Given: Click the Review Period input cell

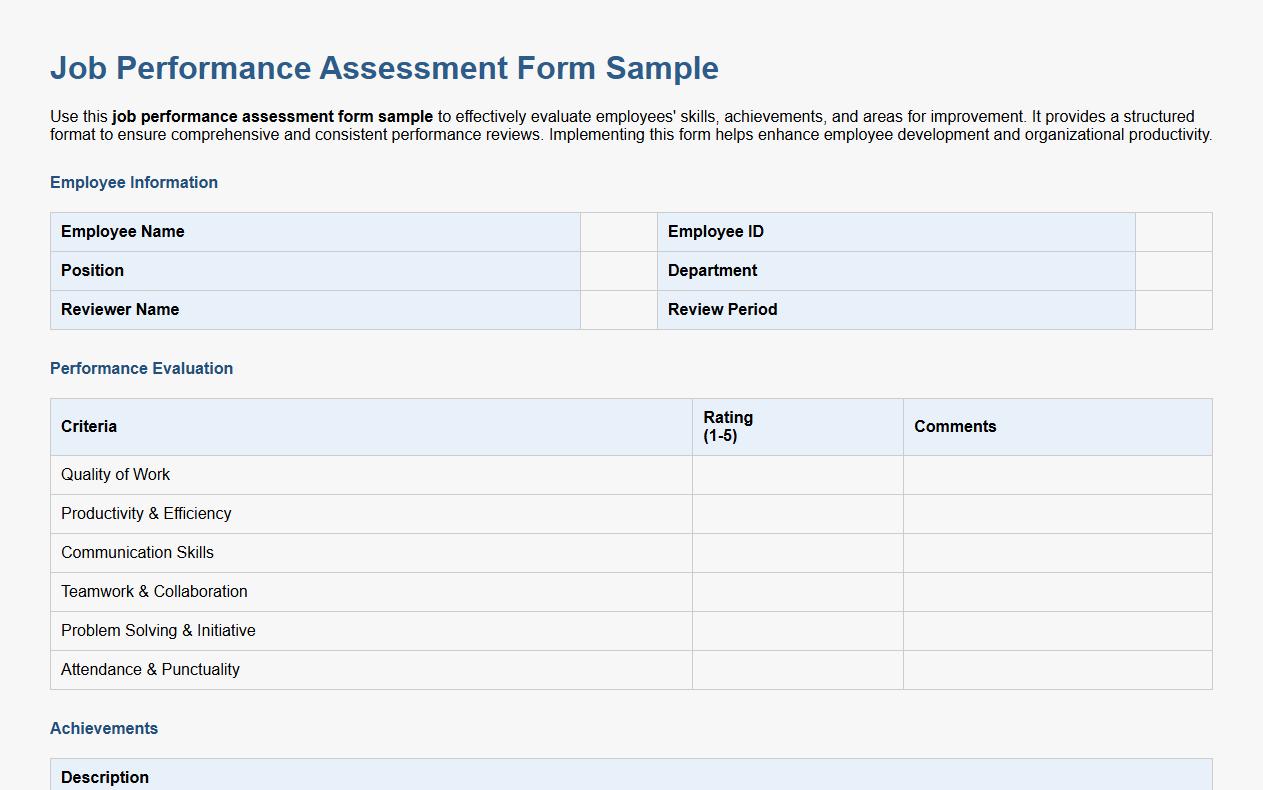Looking at the screenshot, I should pos(1172,309).
